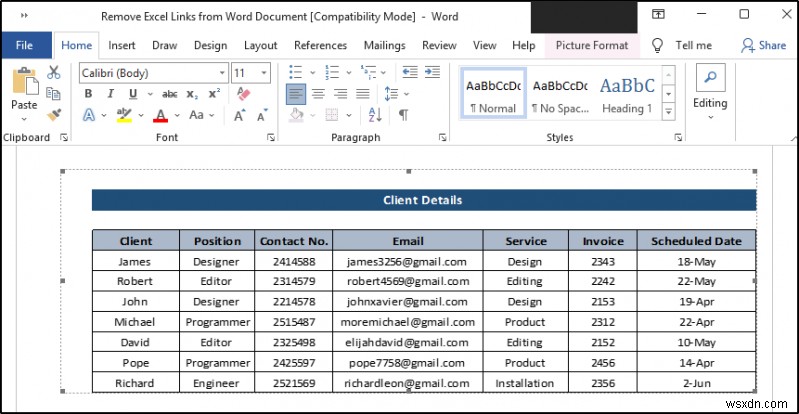Viewport: 799px width, 414px height.
Task: Apply the Normal style
Action: tap(493, 93)
